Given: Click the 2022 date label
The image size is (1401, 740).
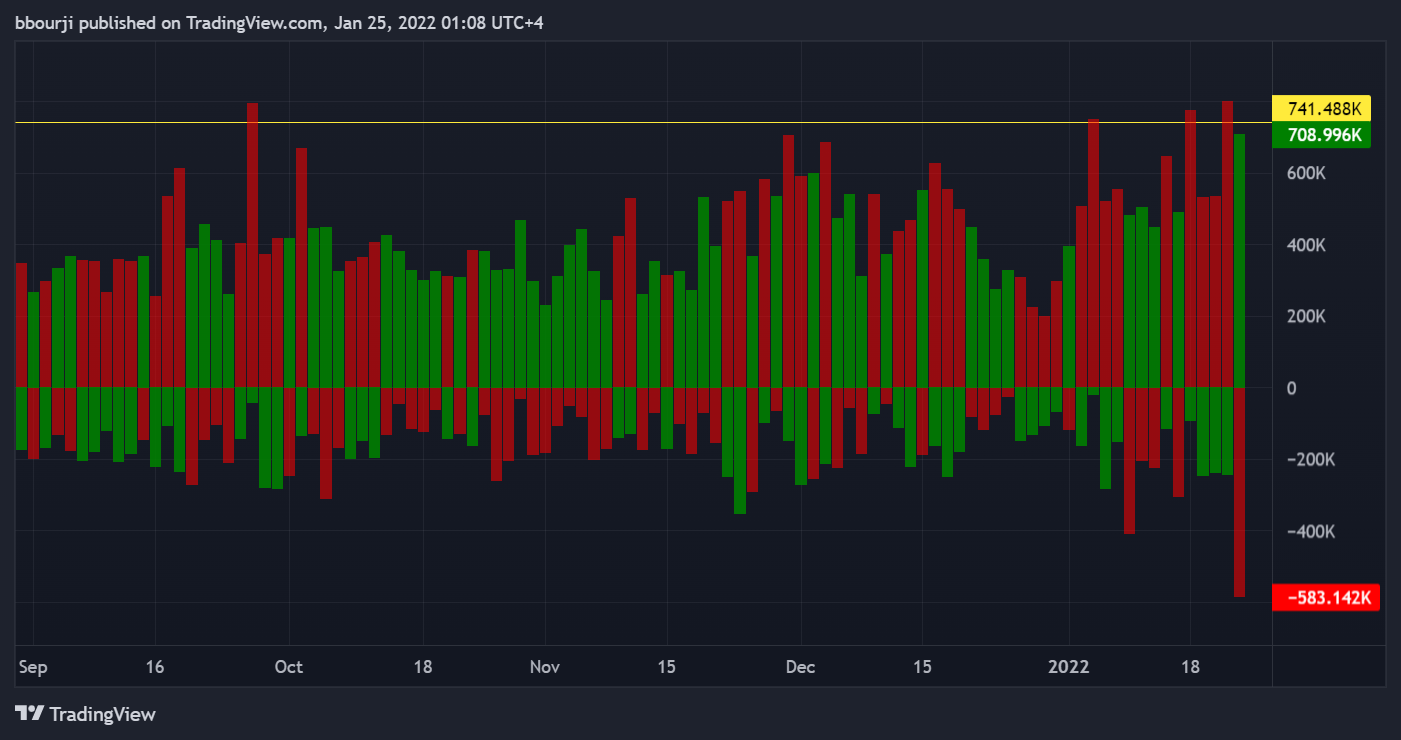Looking at the screenshot, I should 1069,667.
